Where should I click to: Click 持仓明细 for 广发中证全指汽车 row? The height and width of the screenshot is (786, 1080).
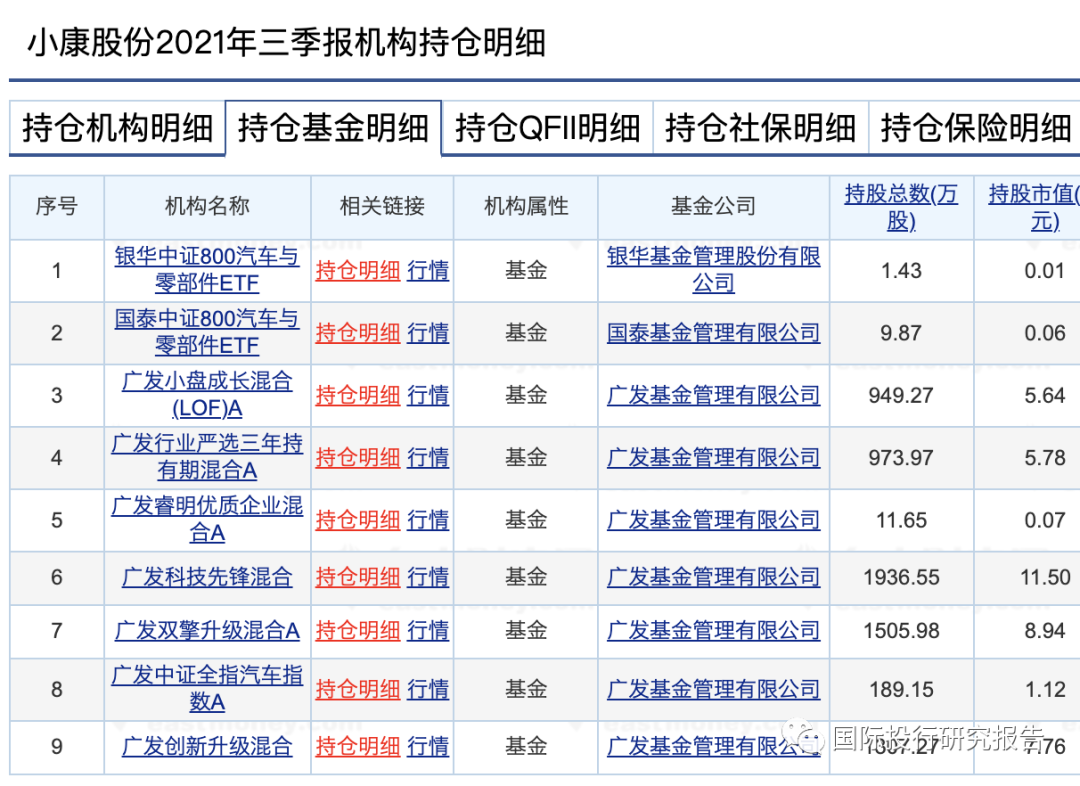[x=357, y=690]
